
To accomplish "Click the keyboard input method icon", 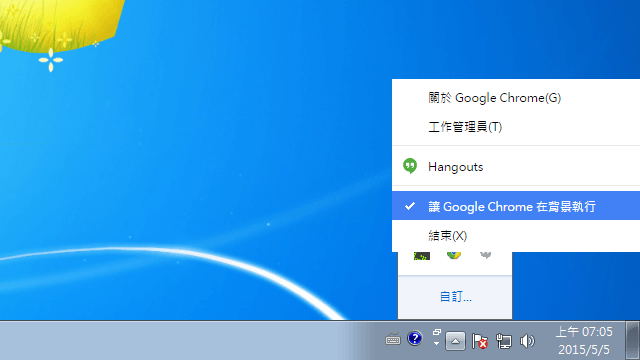I will pyautogui.click(x=393, y=339).
